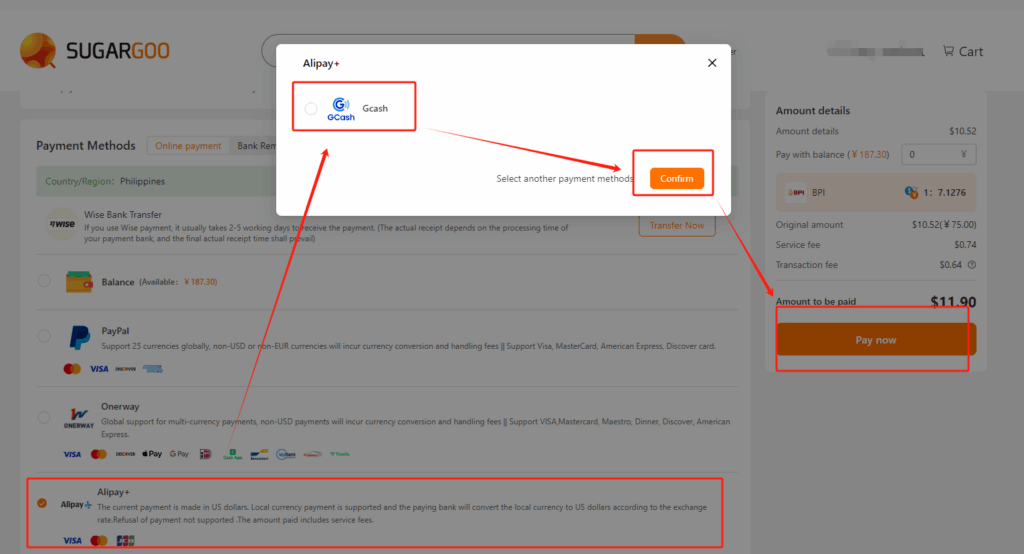Click the Sugargoo logo
The height and width of the screenshot is (554, 1024).
click(95, 50)
